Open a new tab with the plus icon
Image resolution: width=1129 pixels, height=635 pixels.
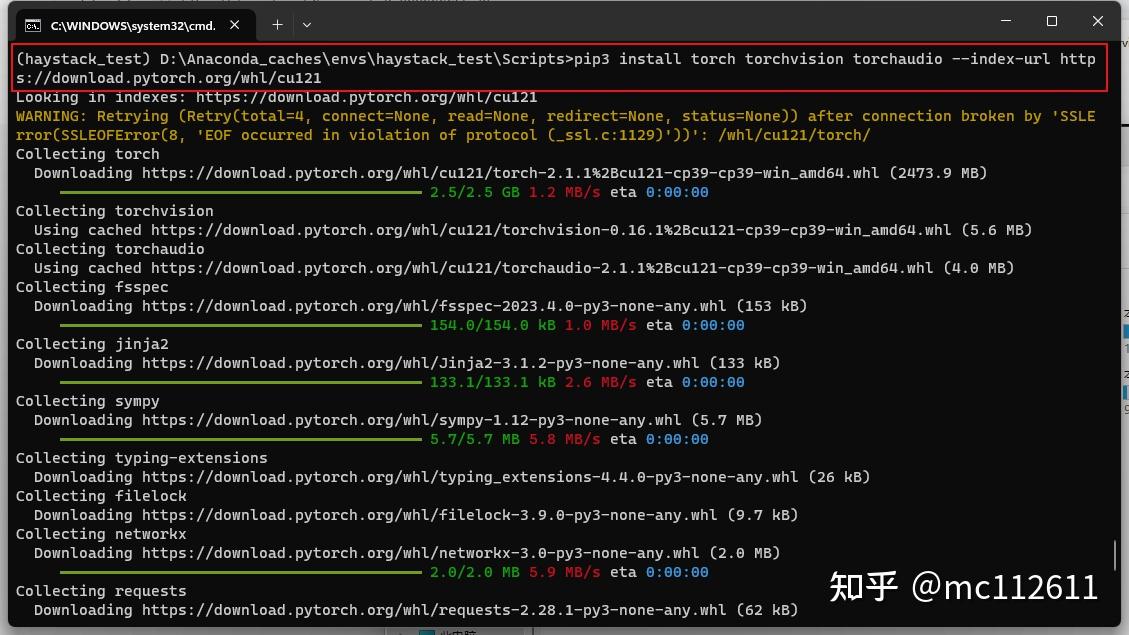pyautogui.click(x=277, y=25)
